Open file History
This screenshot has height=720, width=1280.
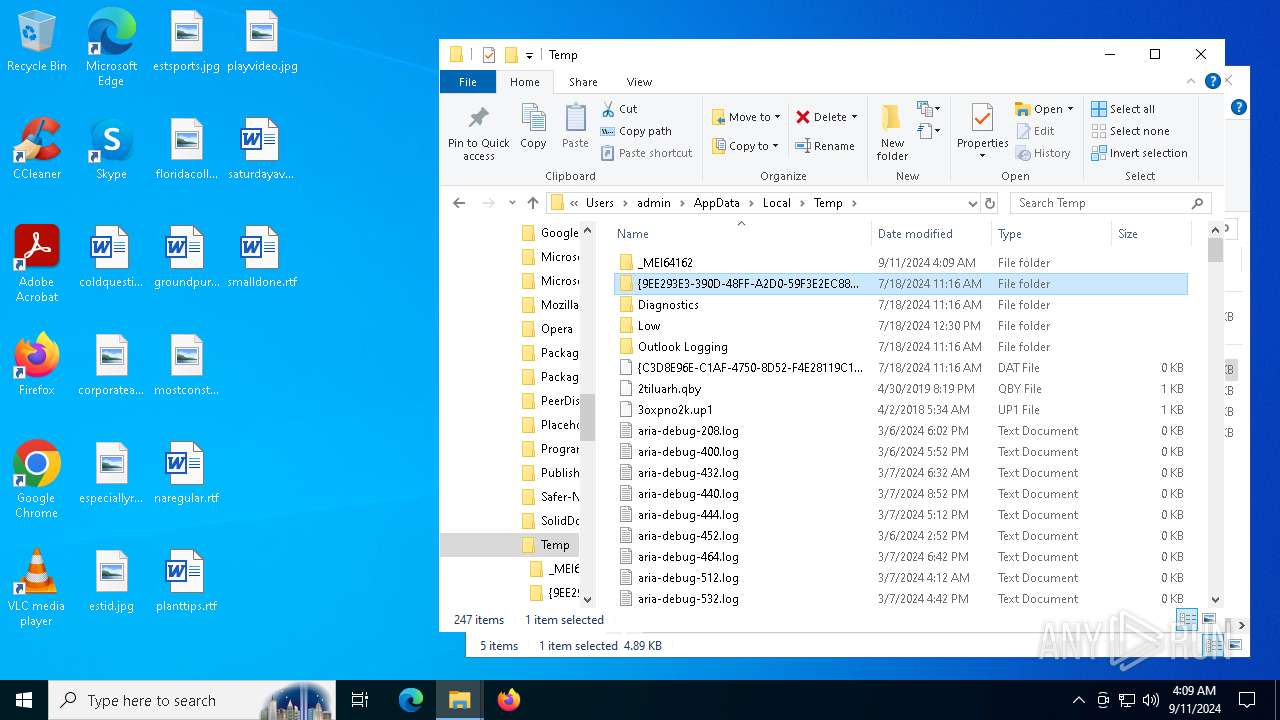[1043, 153]
